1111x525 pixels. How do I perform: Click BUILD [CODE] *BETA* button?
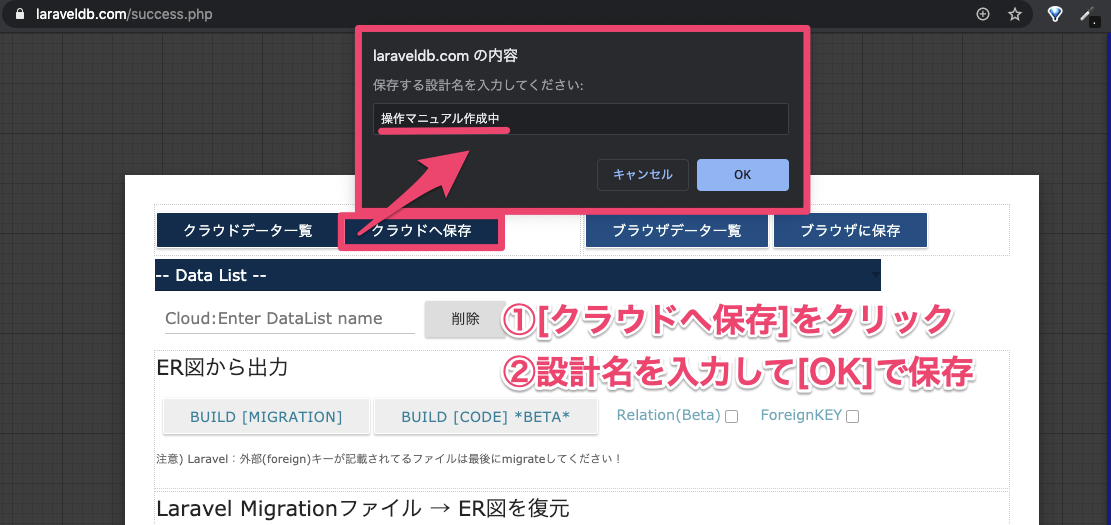485,417
